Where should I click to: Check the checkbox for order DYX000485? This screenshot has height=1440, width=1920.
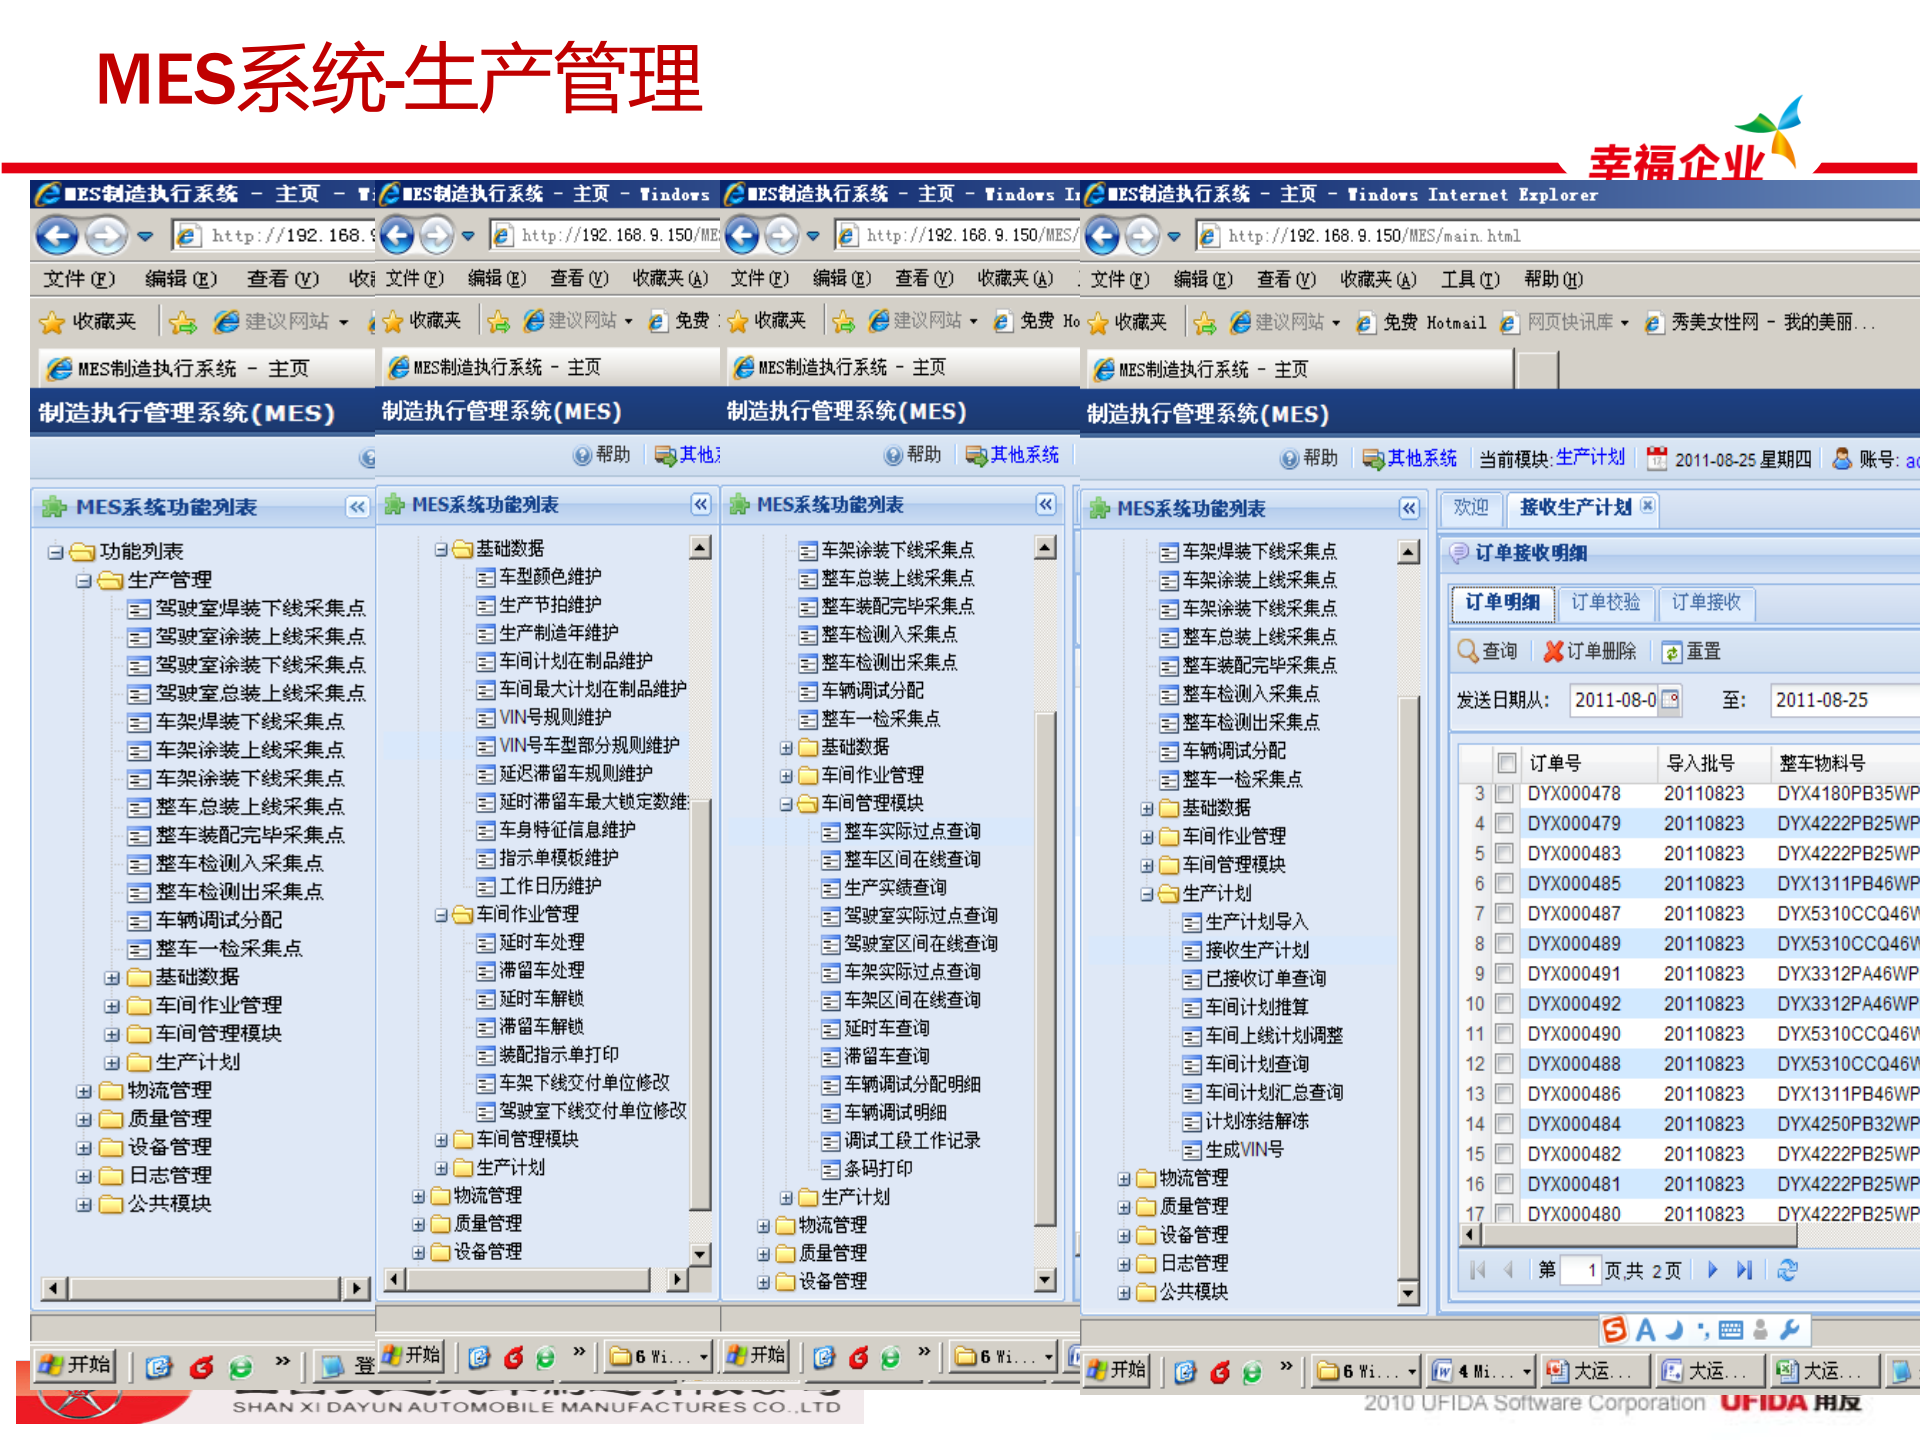pos(1505,883)
